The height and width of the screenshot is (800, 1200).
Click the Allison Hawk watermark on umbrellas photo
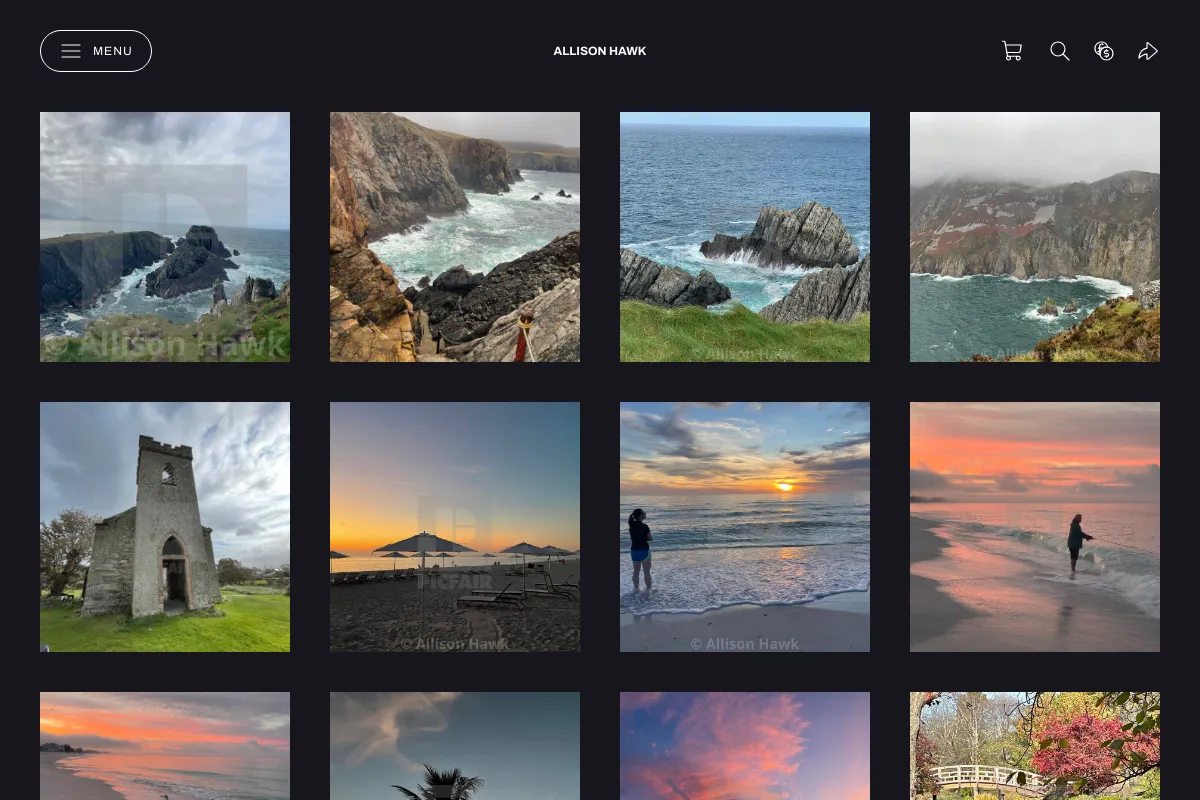pos(455,644)
